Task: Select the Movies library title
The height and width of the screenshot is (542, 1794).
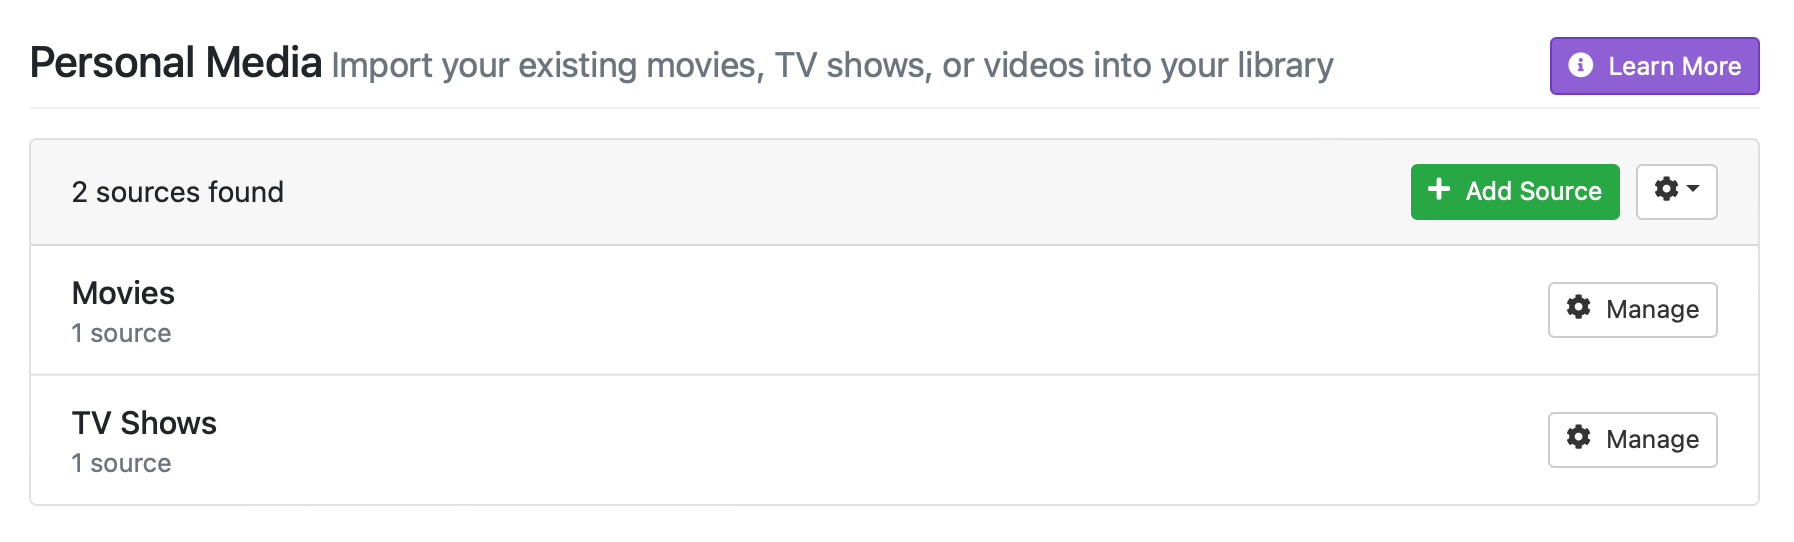Action: [x=123, y=293]
